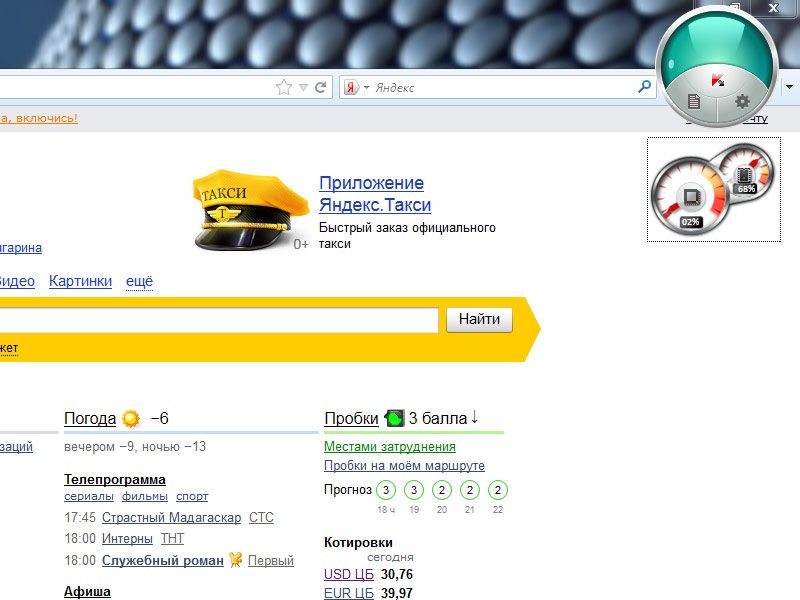Open Местами затруднения traffic status link

coord(390,446)
